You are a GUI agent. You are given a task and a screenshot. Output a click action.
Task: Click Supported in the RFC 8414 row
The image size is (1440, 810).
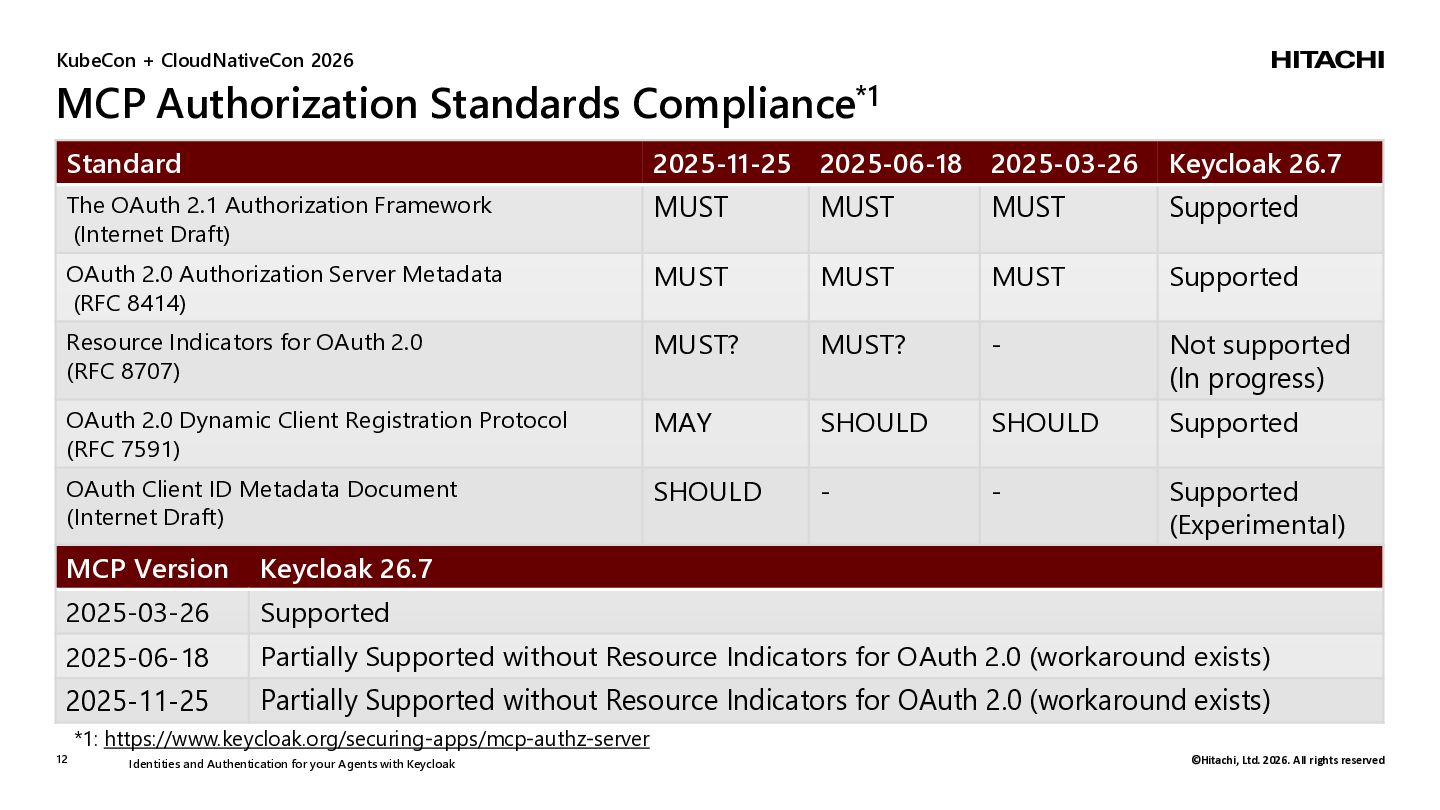click(1234, 277)
